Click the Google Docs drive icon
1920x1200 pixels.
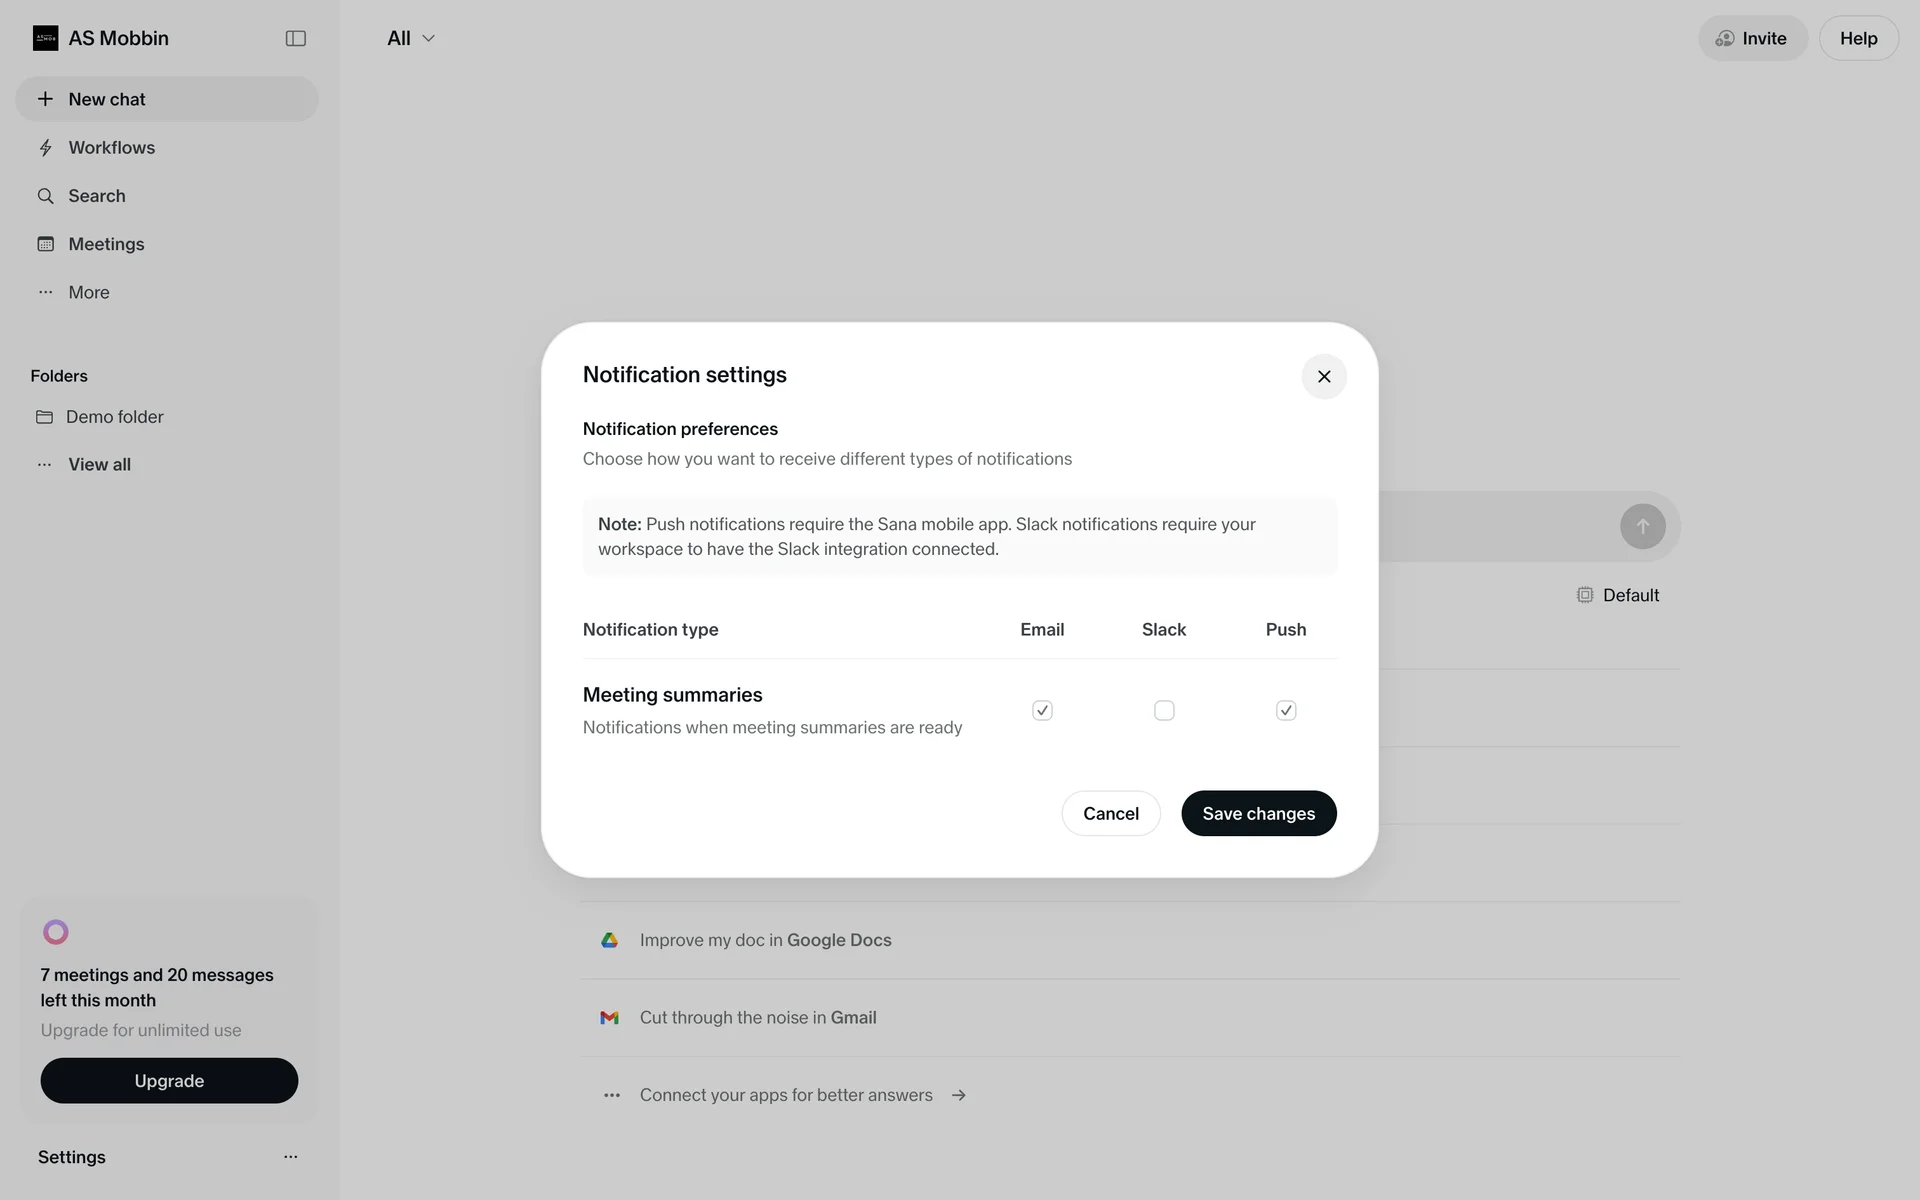click(609, 940)
